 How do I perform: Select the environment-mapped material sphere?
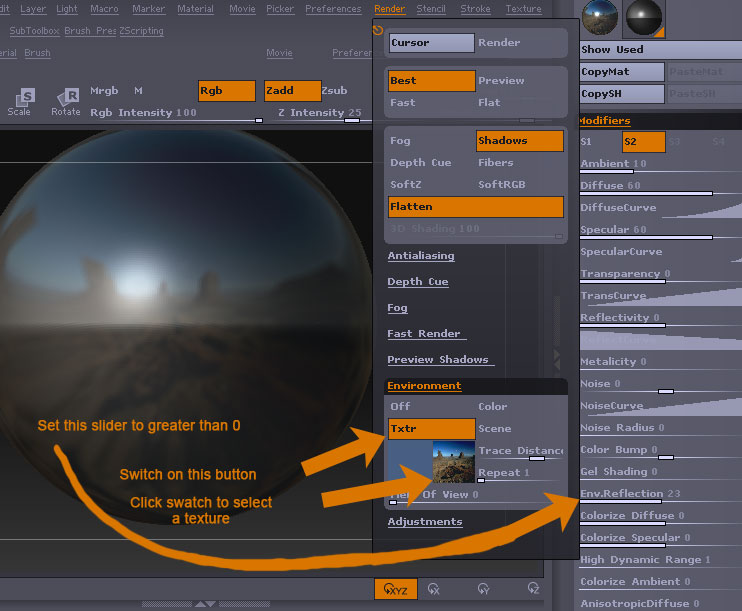pyautogui.click(x=600, y=18)
